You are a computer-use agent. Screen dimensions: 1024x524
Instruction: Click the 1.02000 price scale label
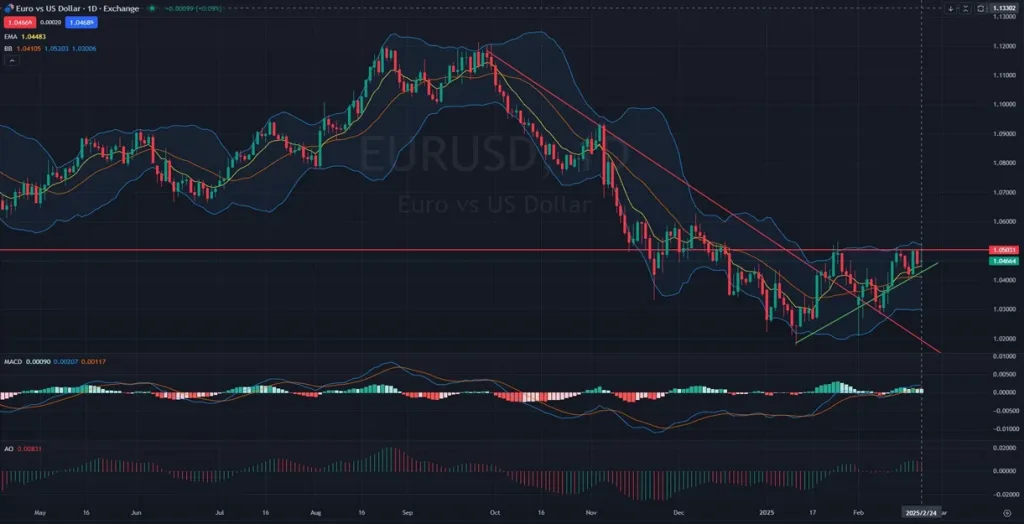[x=1002, y=338]
